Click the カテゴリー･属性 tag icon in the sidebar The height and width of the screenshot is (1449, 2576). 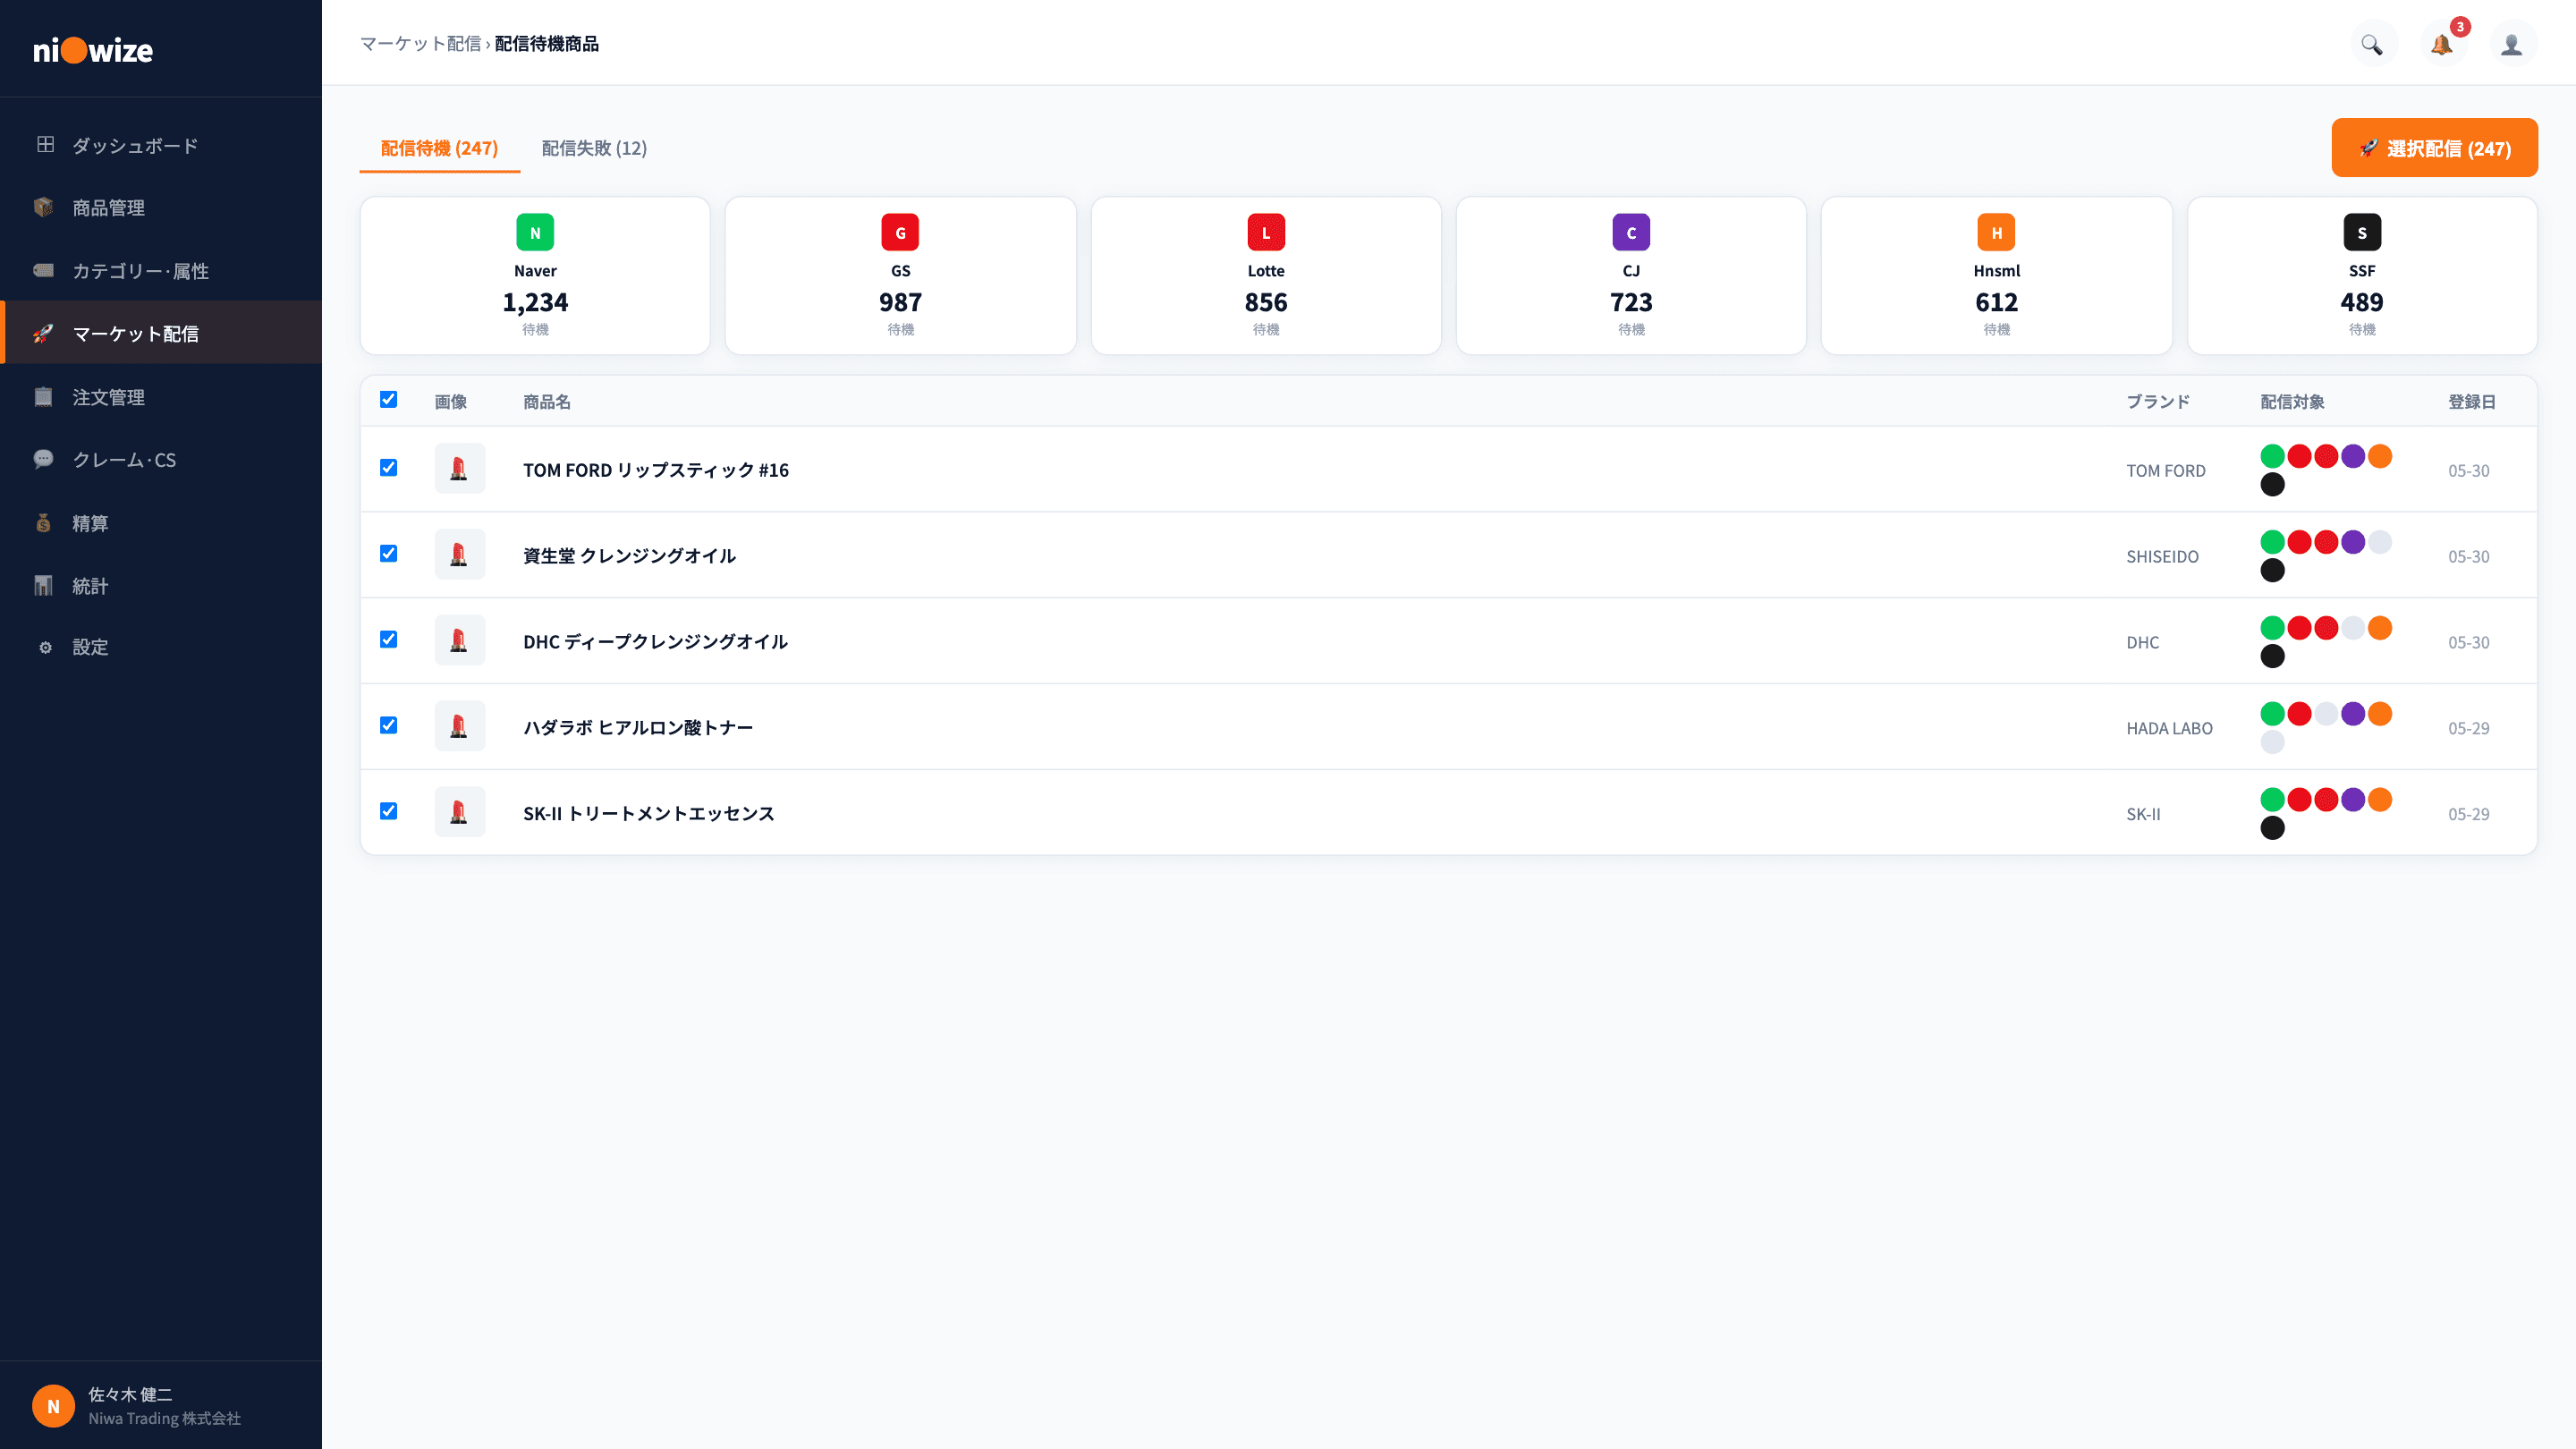44,270
